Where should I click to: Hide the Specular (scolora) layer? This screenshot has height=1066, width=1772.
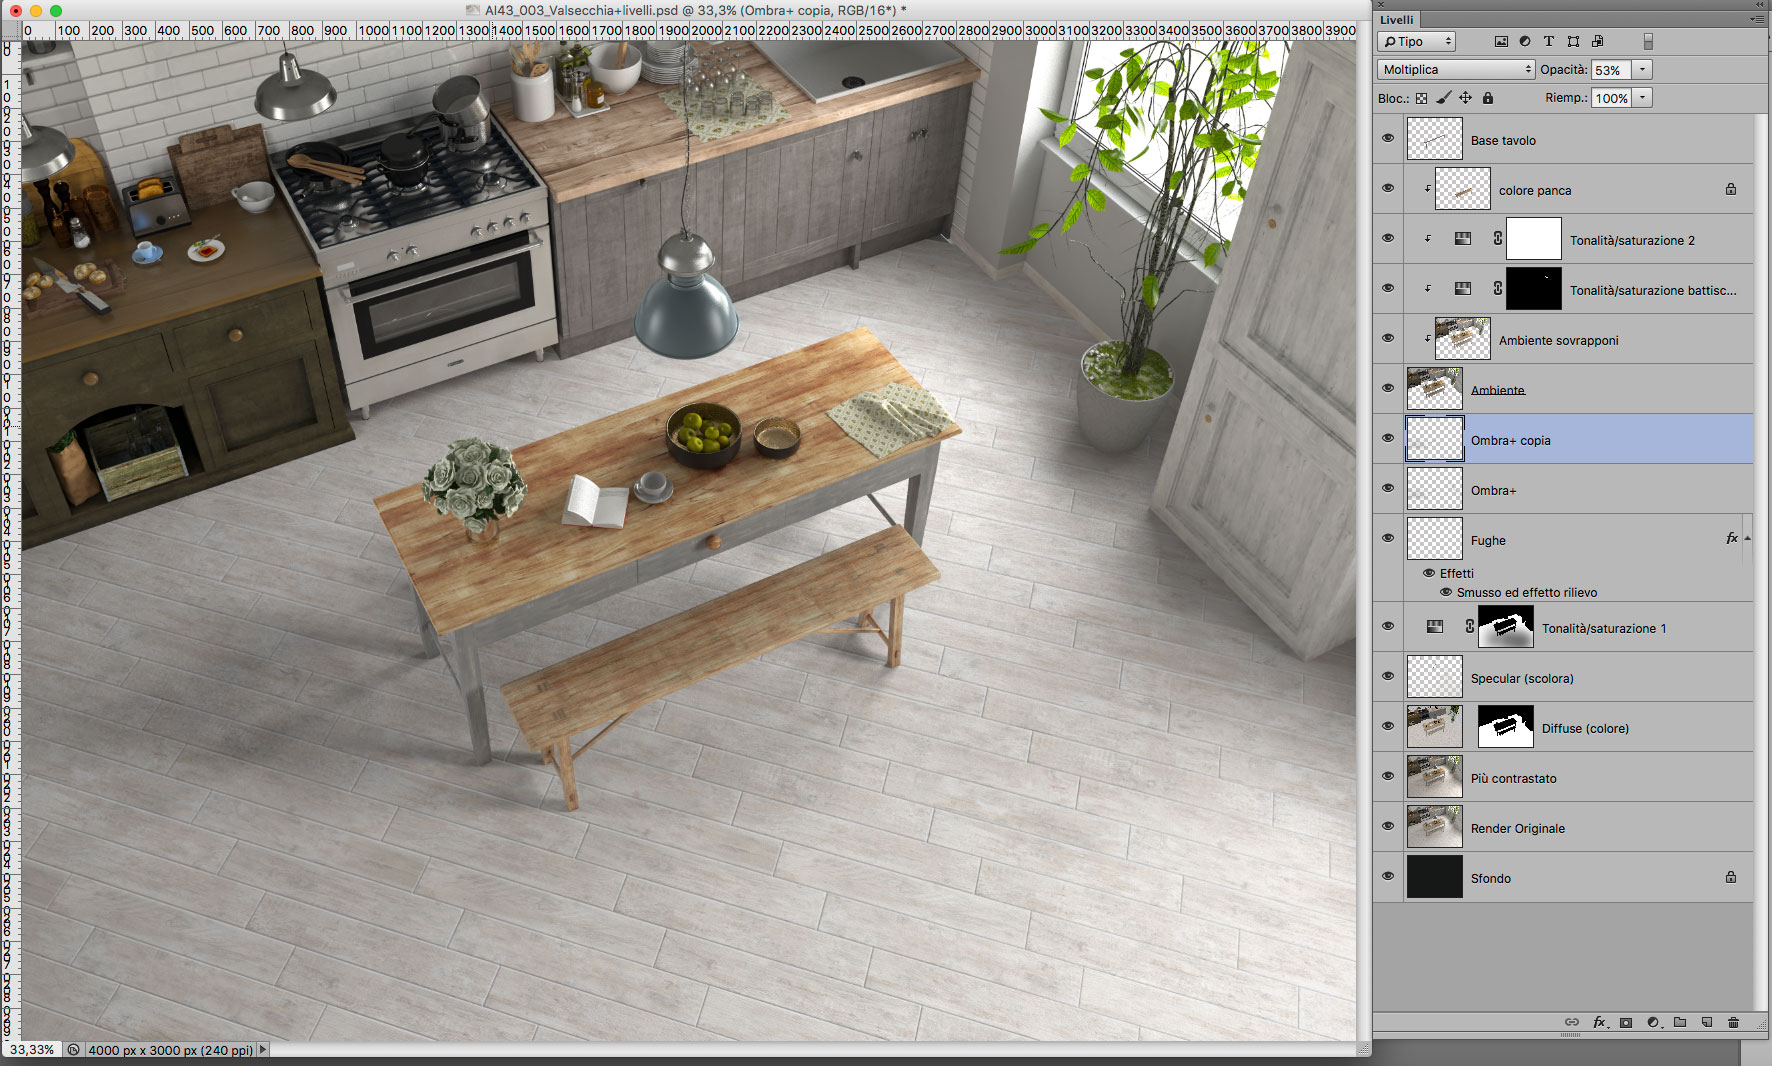1388,677
